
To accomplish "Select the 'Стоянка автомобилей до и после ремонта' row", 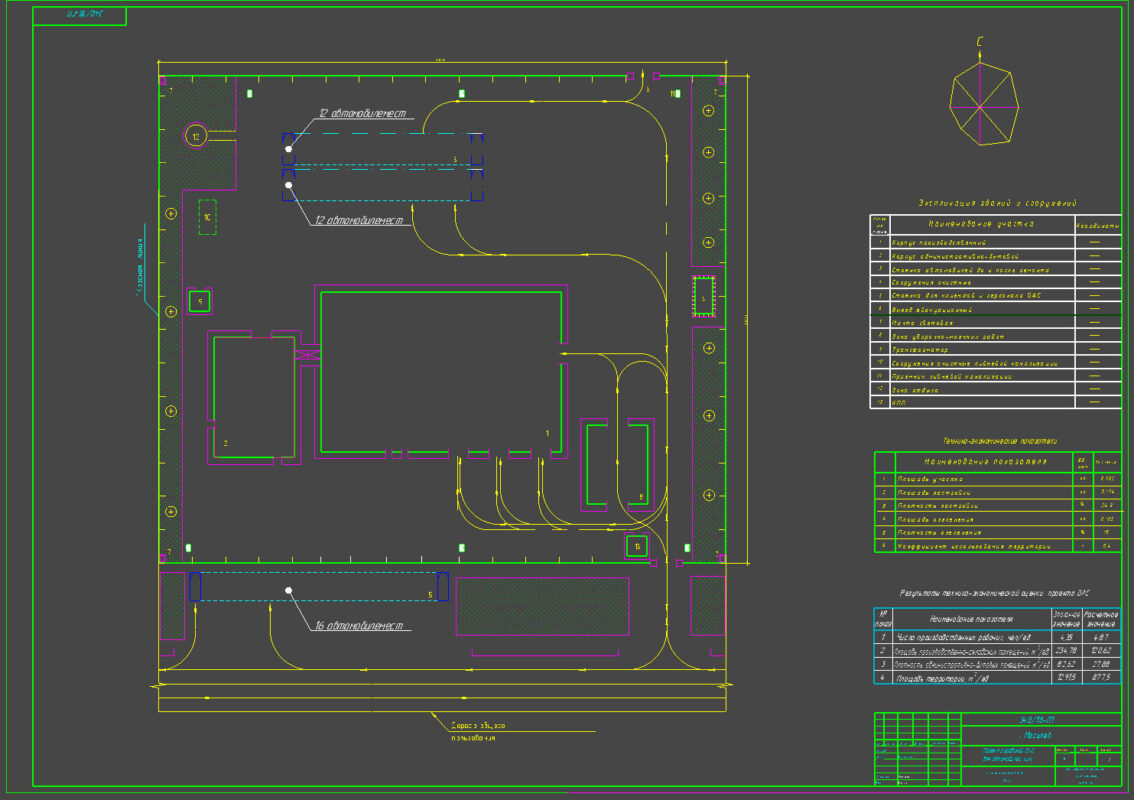I will pos(995,269).
